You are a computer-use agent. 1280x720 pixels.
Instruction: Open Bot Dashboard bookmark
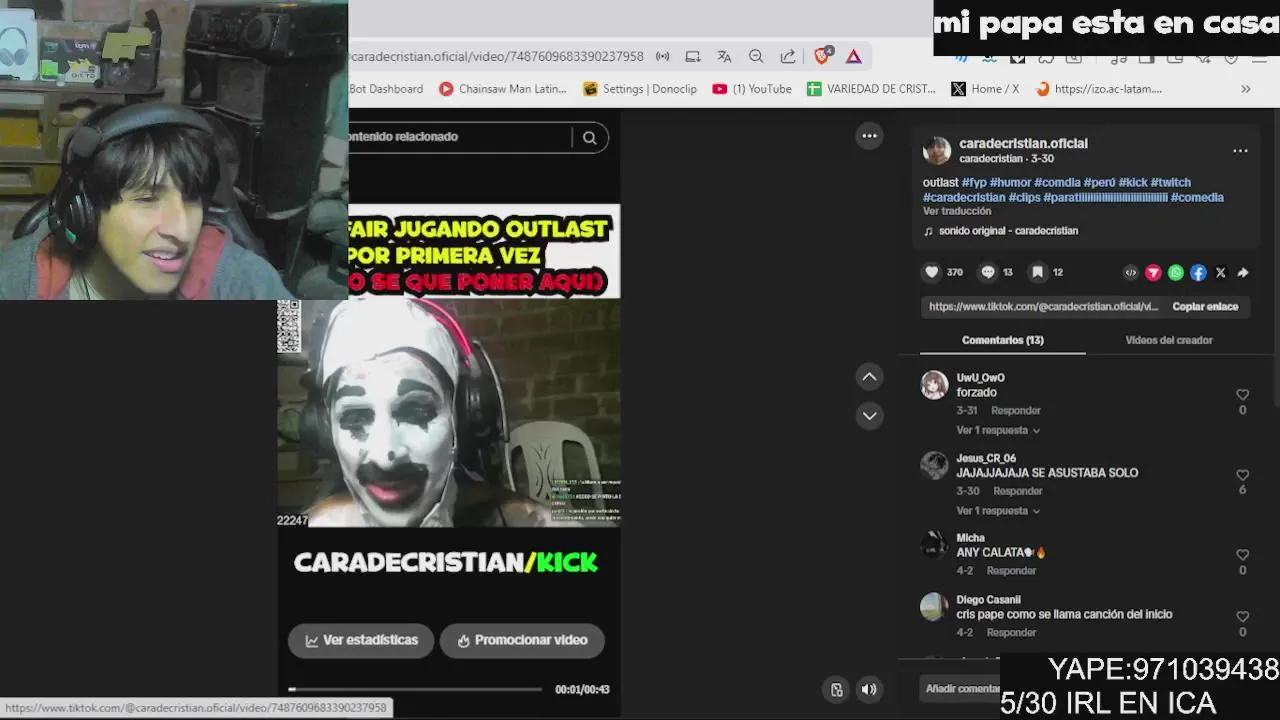pyautogui.click(x=386, y=89)
